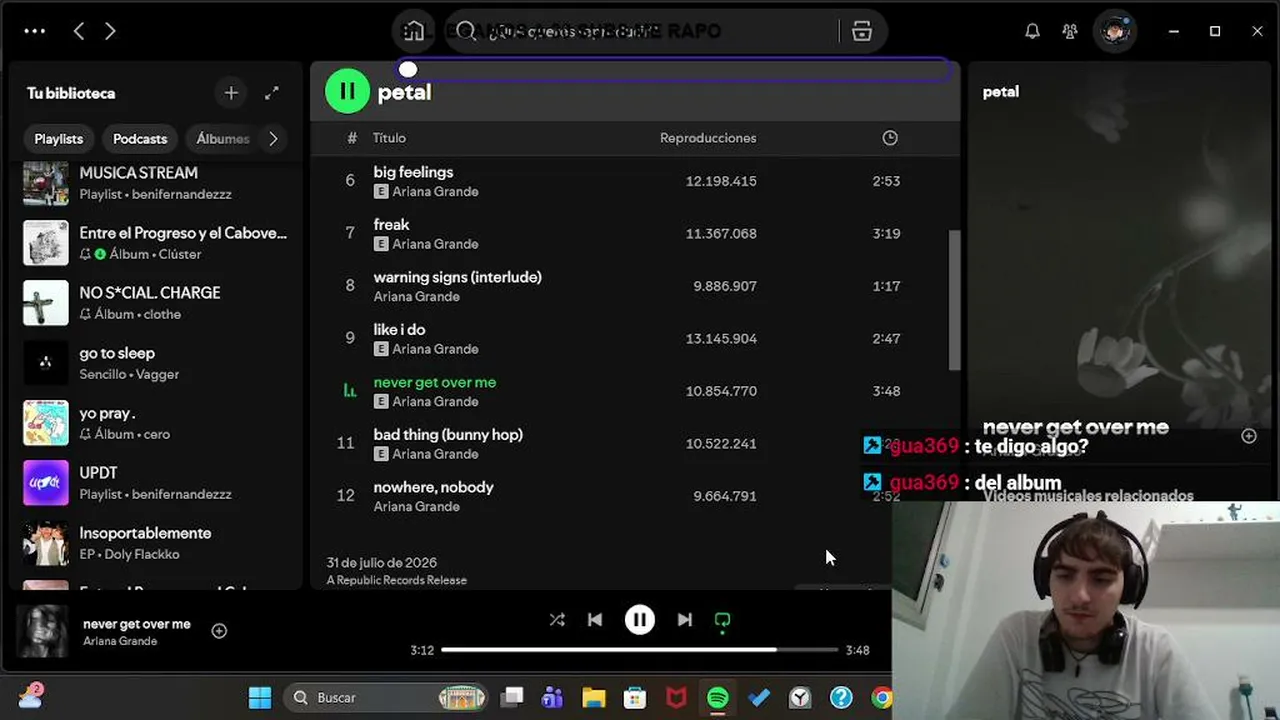
Task: Open Insoportablemente EP
Action: (x=155, y=543)
